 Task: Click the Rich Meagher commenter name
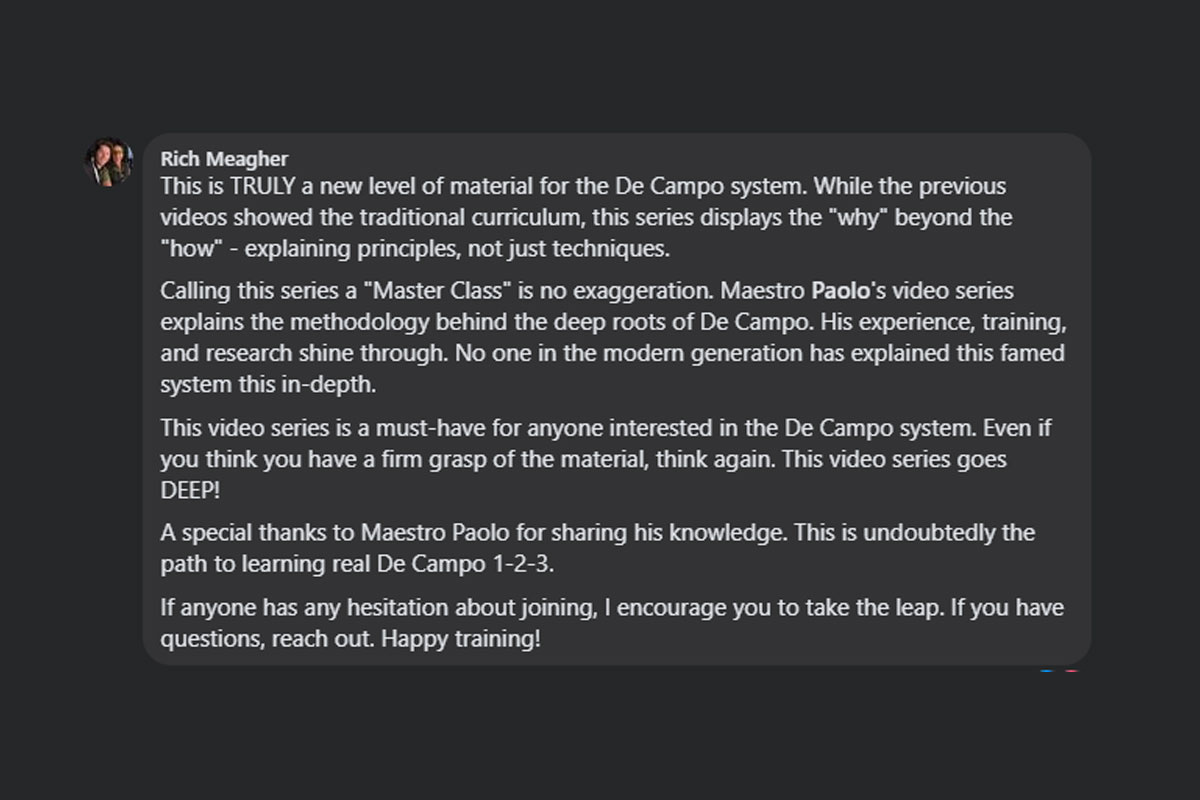224,159
